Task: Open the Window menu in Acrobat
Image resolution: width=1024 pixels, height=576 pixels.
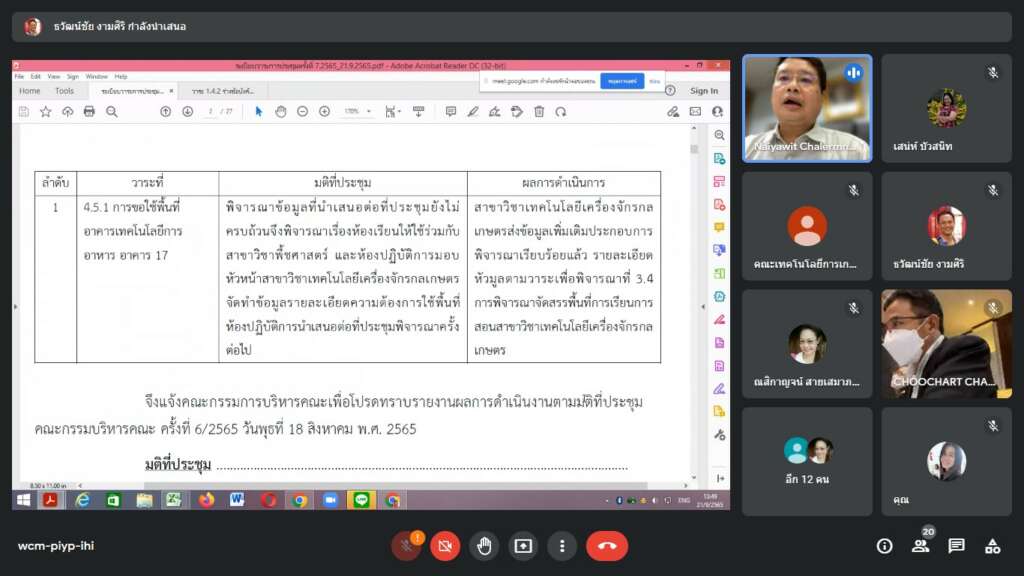Action: click(x=96, y=76)
